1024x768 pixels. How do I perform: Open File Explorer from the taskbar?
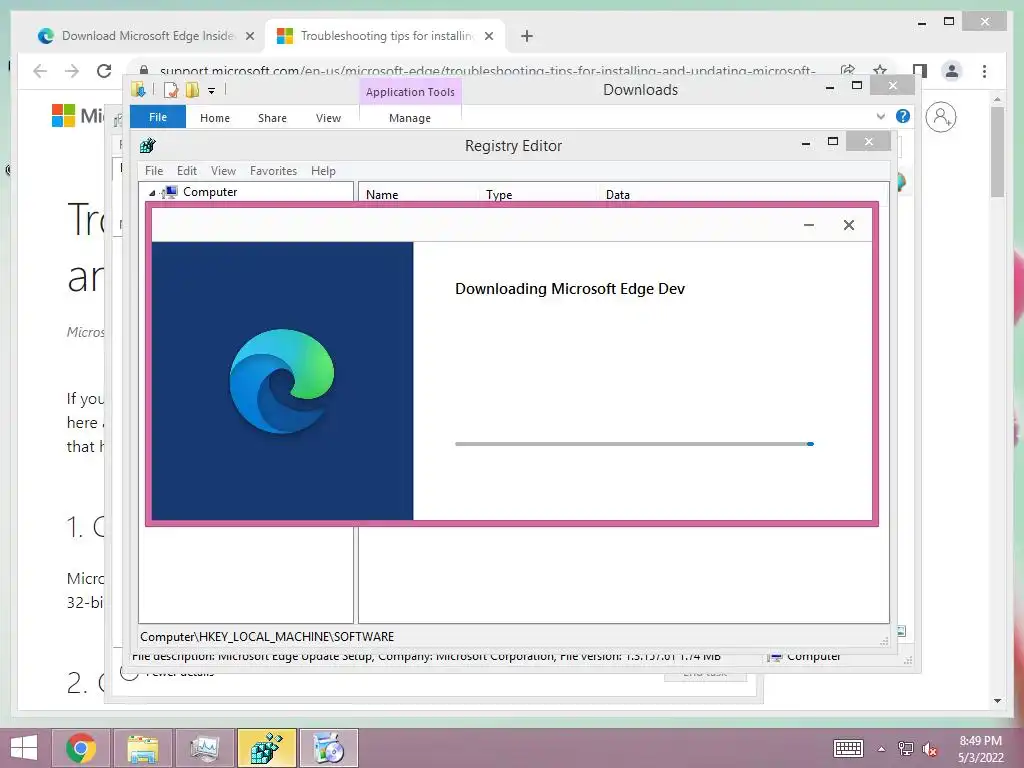142,748
